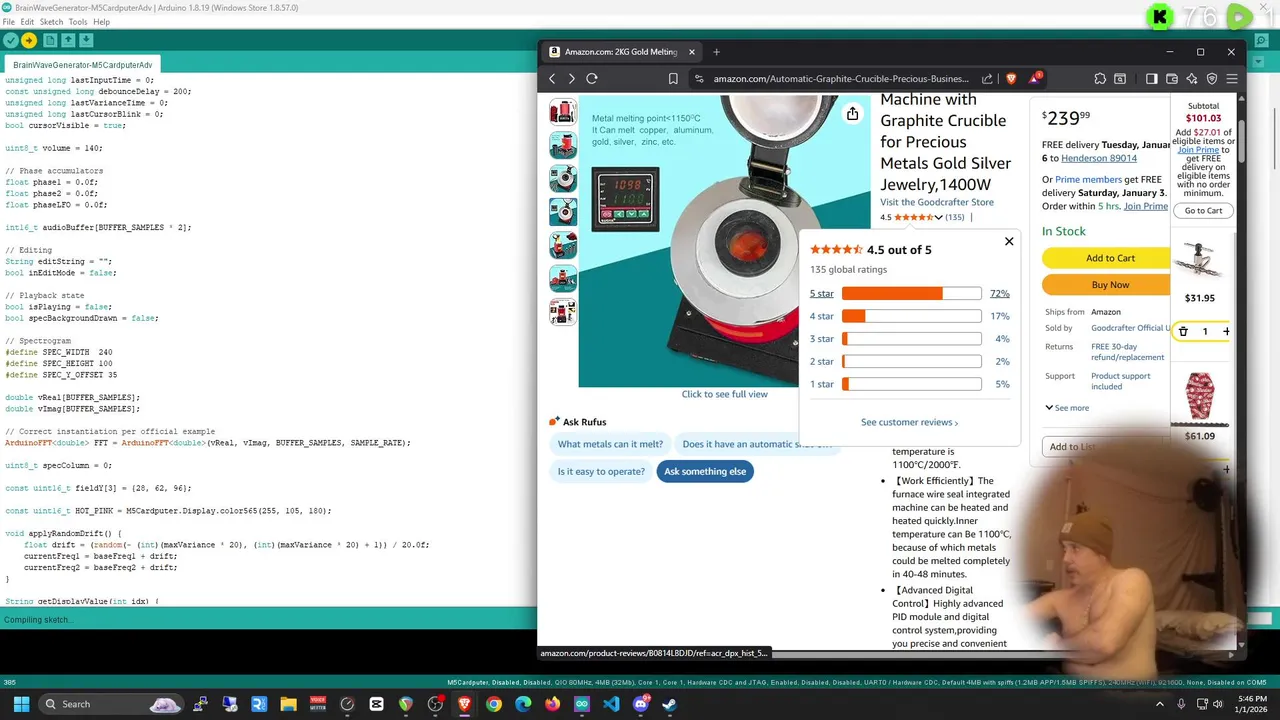1280x720 pixels.
Task: Go forward in the browser
Action: click(572, 79)
